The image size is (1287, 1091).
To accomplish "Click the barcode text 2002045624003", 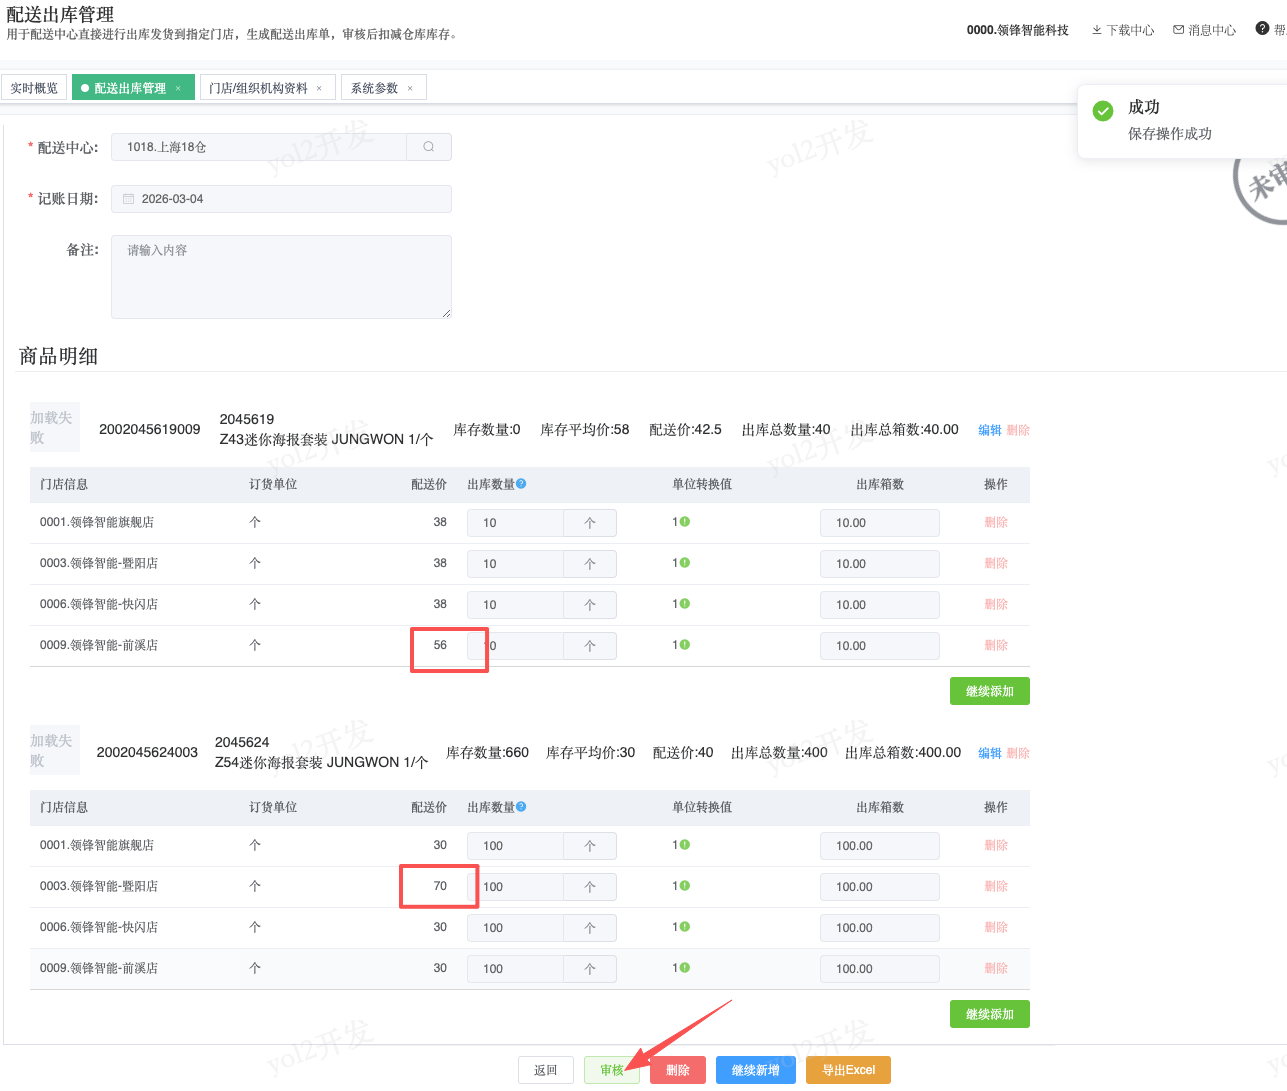I will point(147,752).
